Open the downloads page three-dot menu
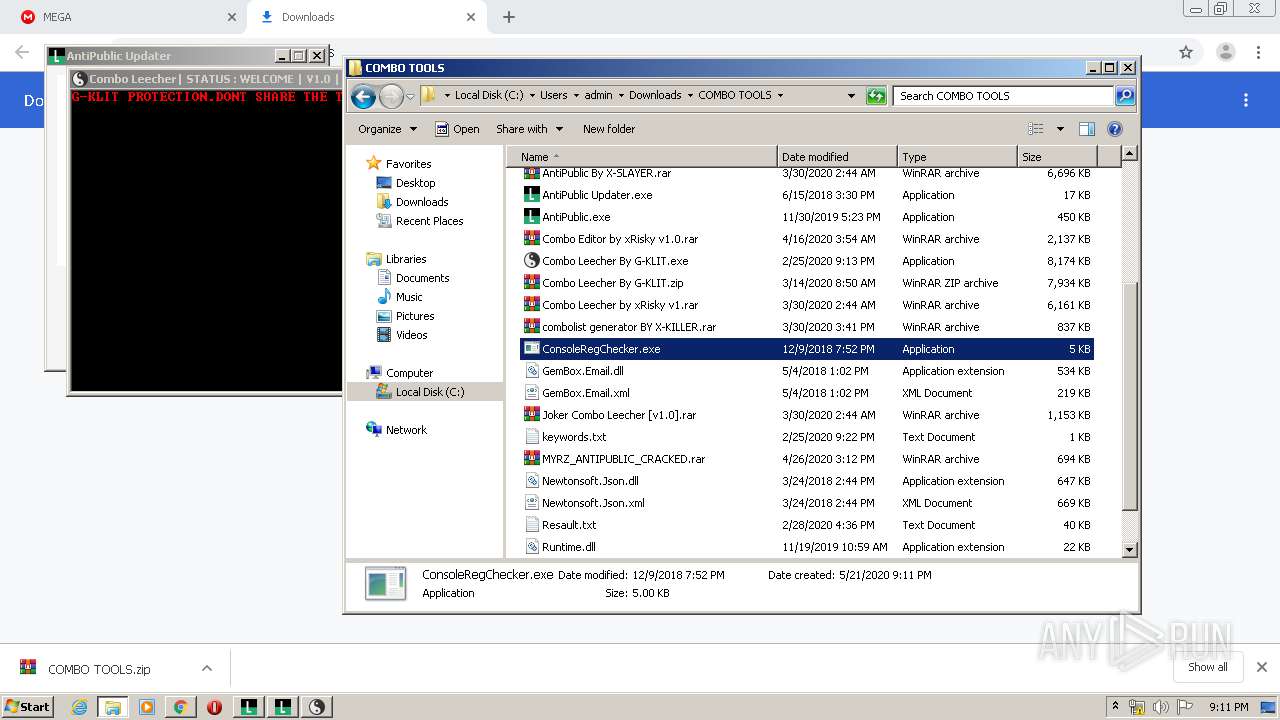The image size is (1280, 720). (x=1246, y=100)
